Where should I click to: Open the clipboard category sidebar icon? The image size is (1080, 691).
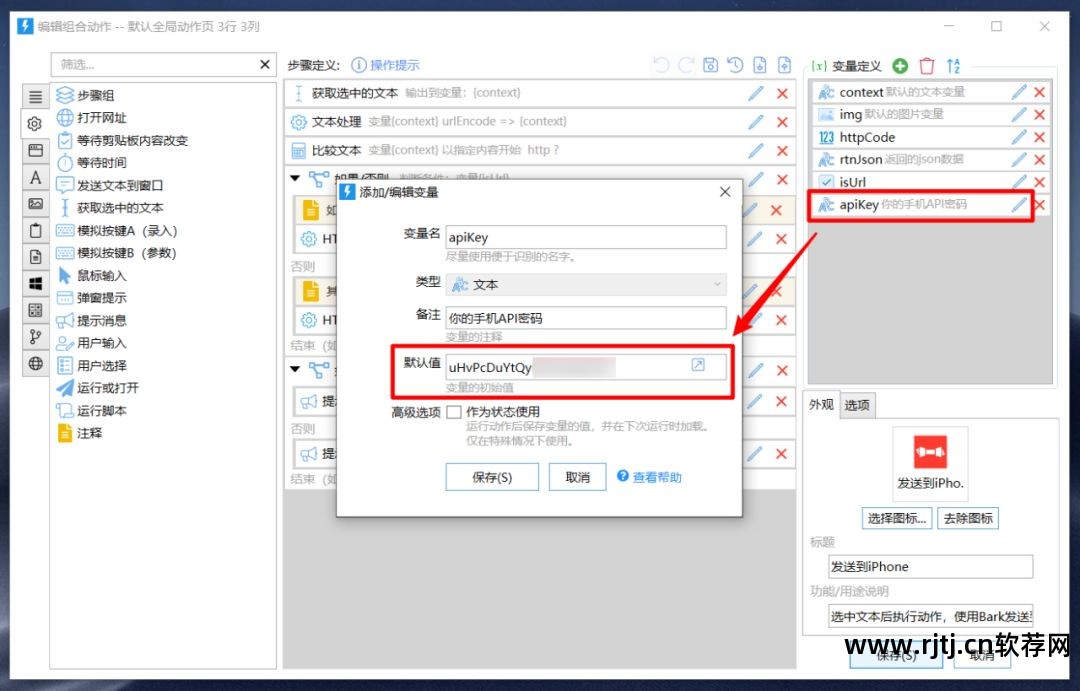pyautogui.click(x=35, y=230)
